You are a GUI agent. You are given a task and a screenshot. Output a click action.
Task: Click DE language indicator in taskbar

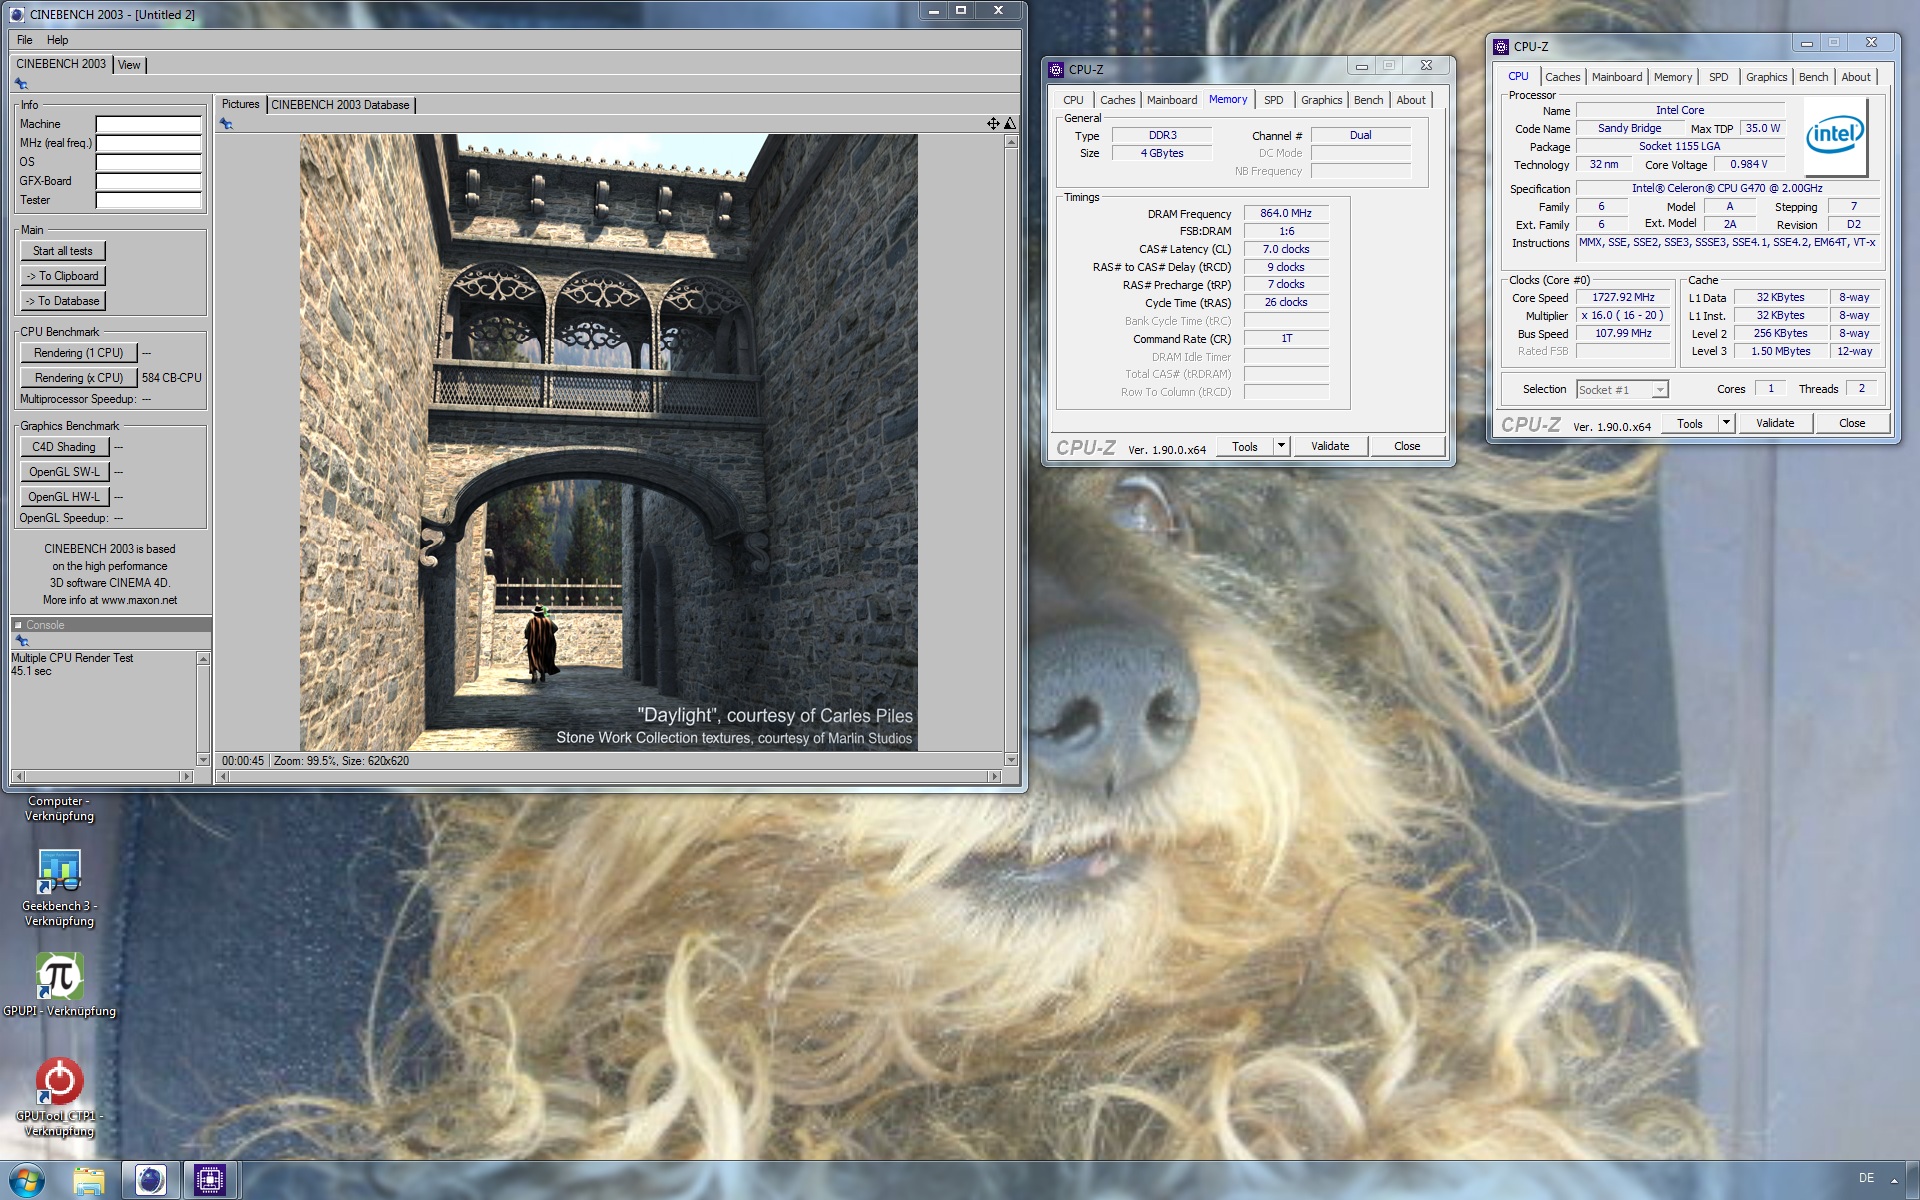tap(1866, 1178)
